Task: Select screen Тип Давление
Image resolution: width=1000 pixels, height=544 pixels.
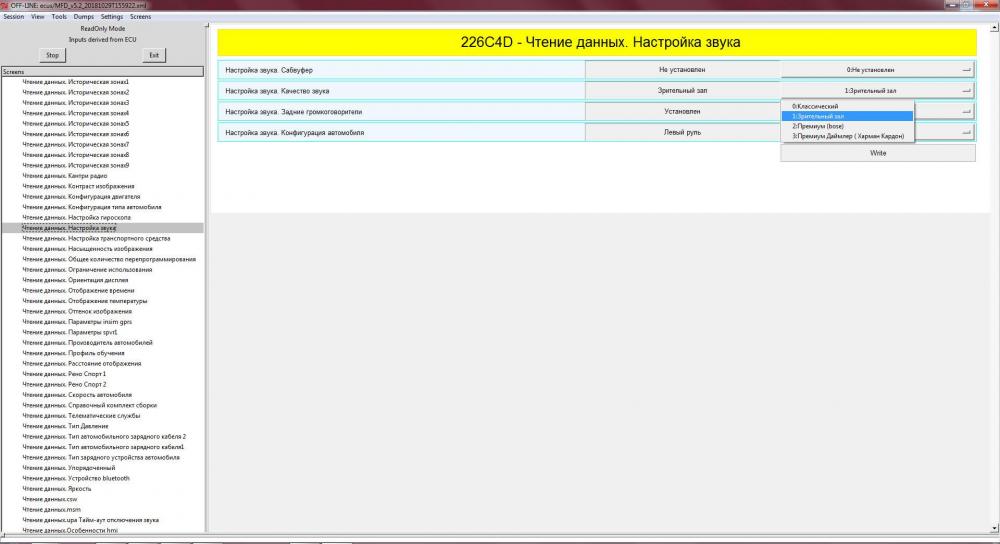Action: (x=65, y=426)
